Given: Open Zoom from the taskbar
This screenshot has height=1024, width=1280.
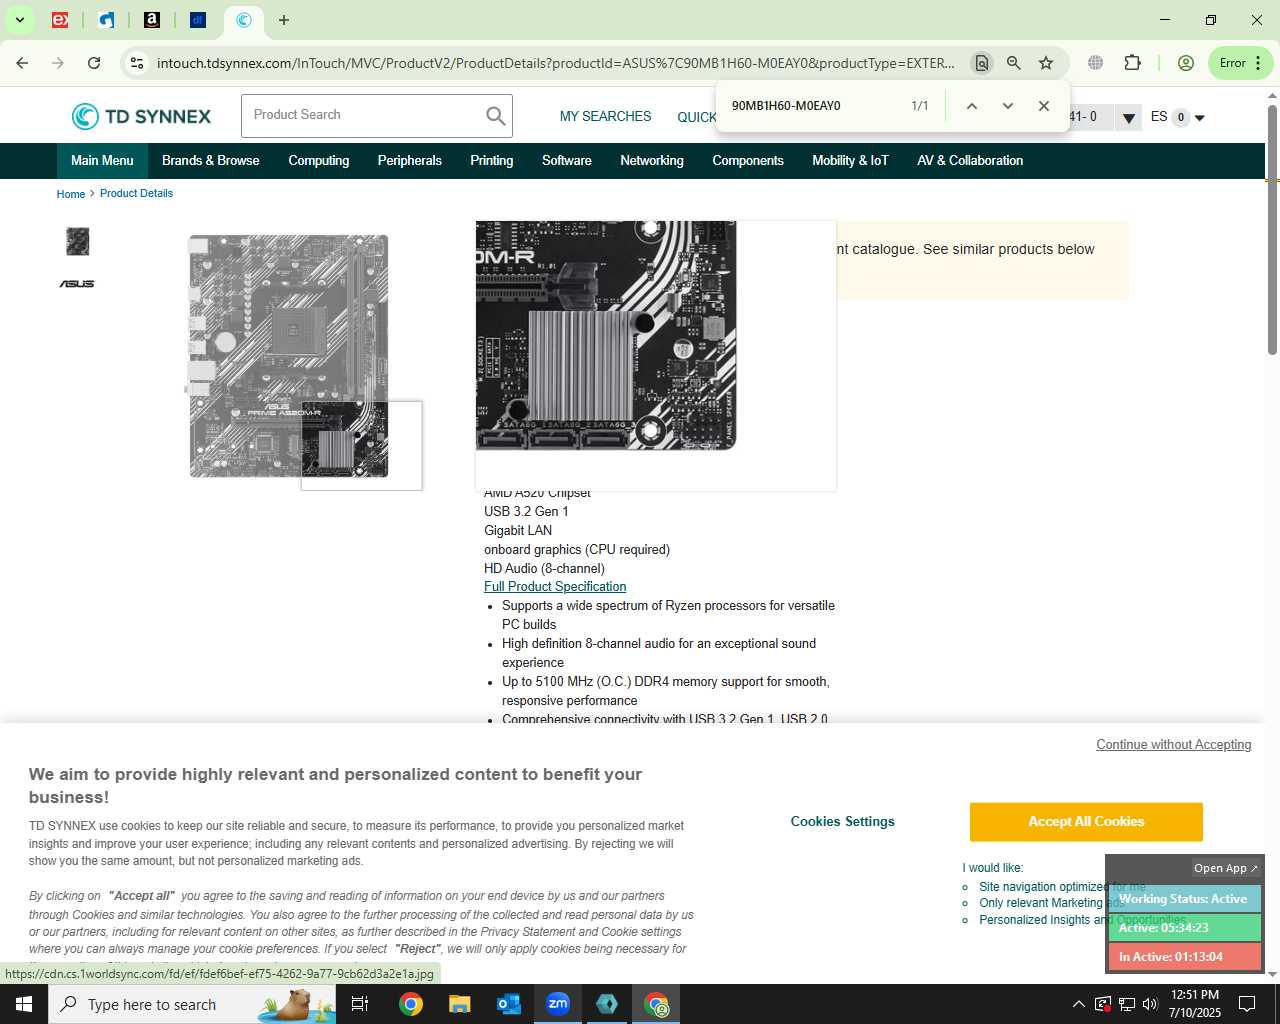Looking at the screenshot, I should 558,1004.
